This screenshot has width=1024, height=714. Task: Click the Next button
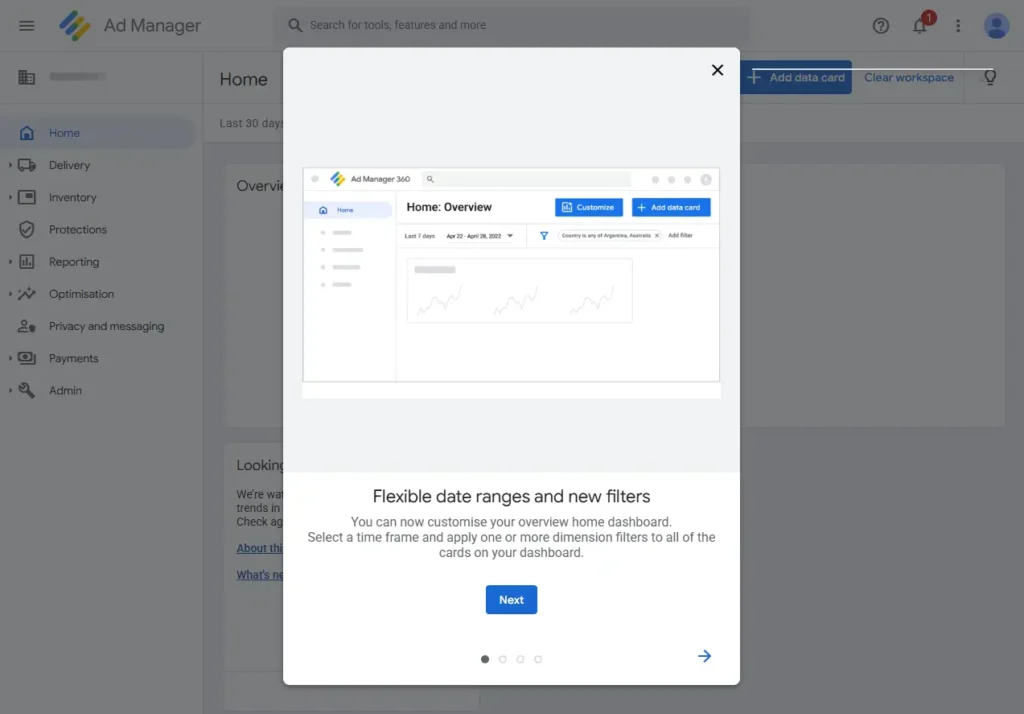511,600
